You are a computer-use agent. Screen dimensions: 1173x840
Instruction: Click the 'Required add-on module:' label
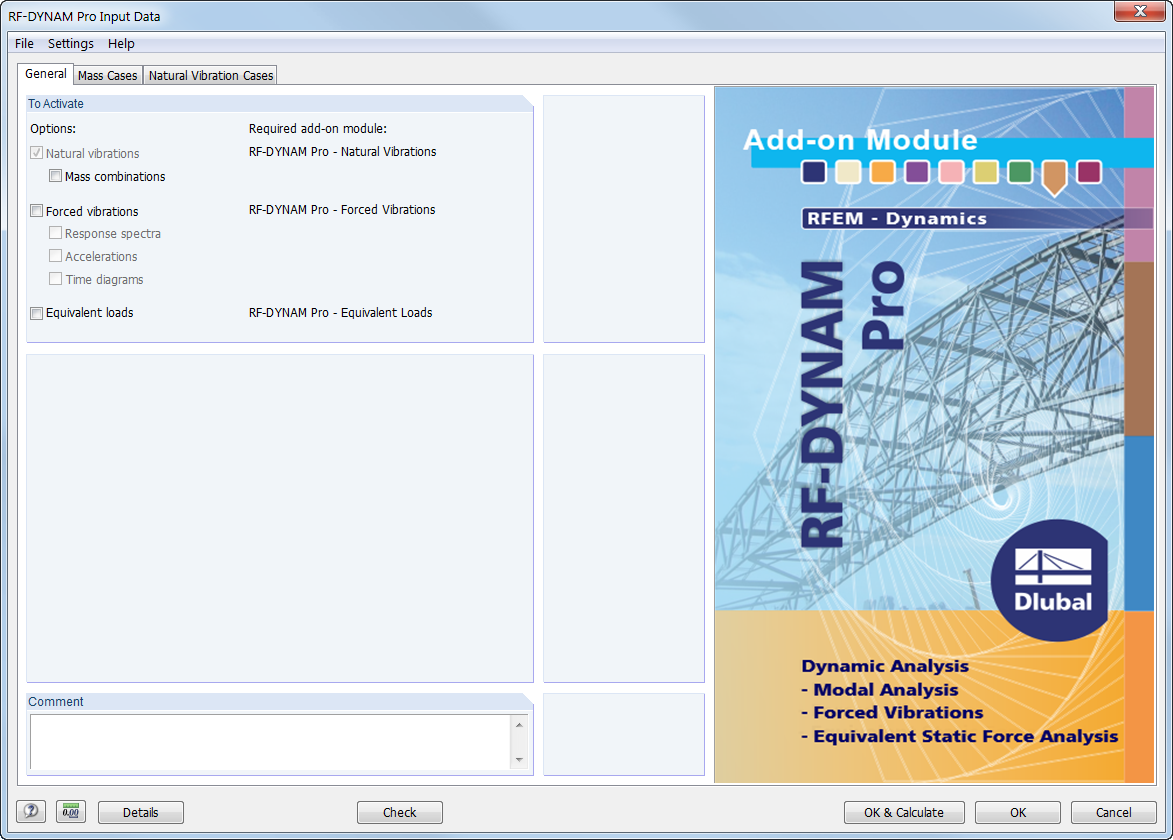318,129
